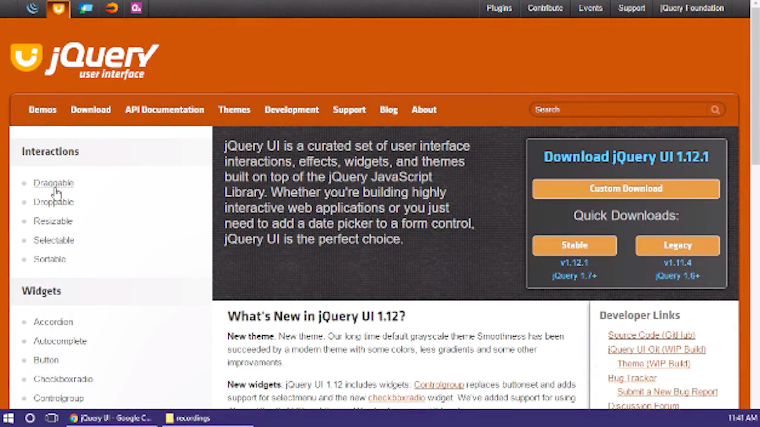Click the search magnifier icon
760x427 pixels.
715,110
